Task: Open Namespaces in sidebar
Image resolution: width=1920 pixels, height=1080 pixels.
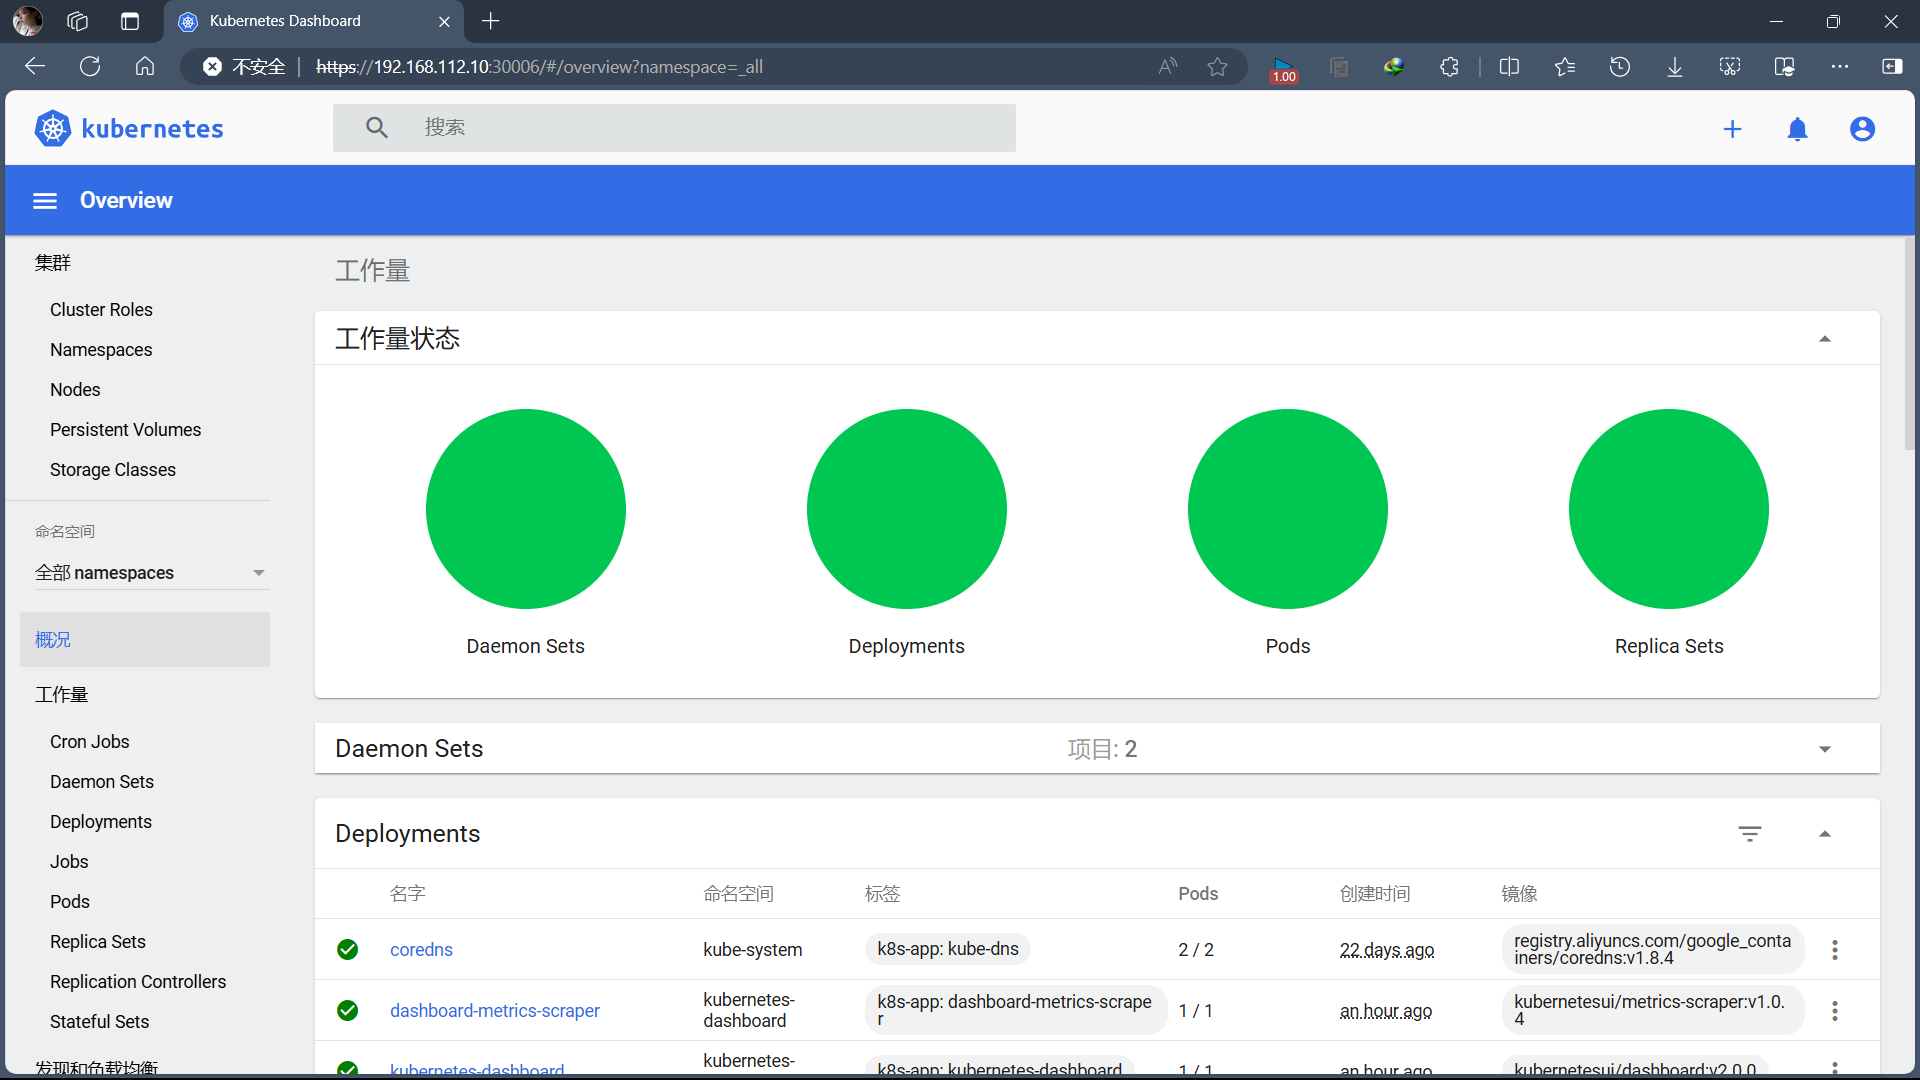Action: click(x=101, y=350)
